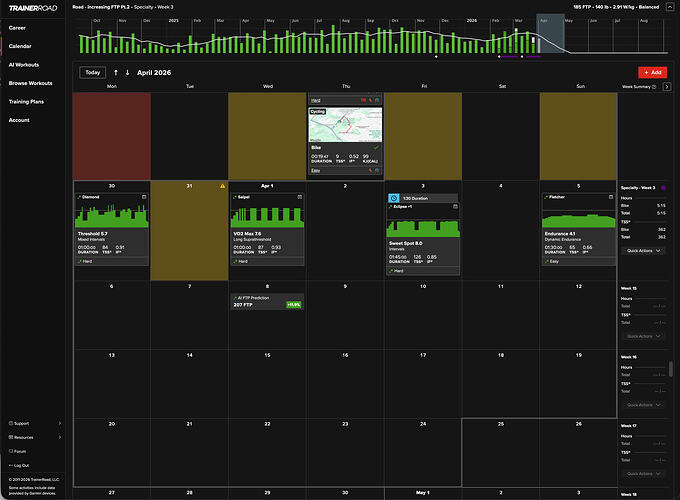Image resolution: width=680 pixels, height=500 pixels.
Task: Open the Diamond workout card
Action: click(112, 229)
